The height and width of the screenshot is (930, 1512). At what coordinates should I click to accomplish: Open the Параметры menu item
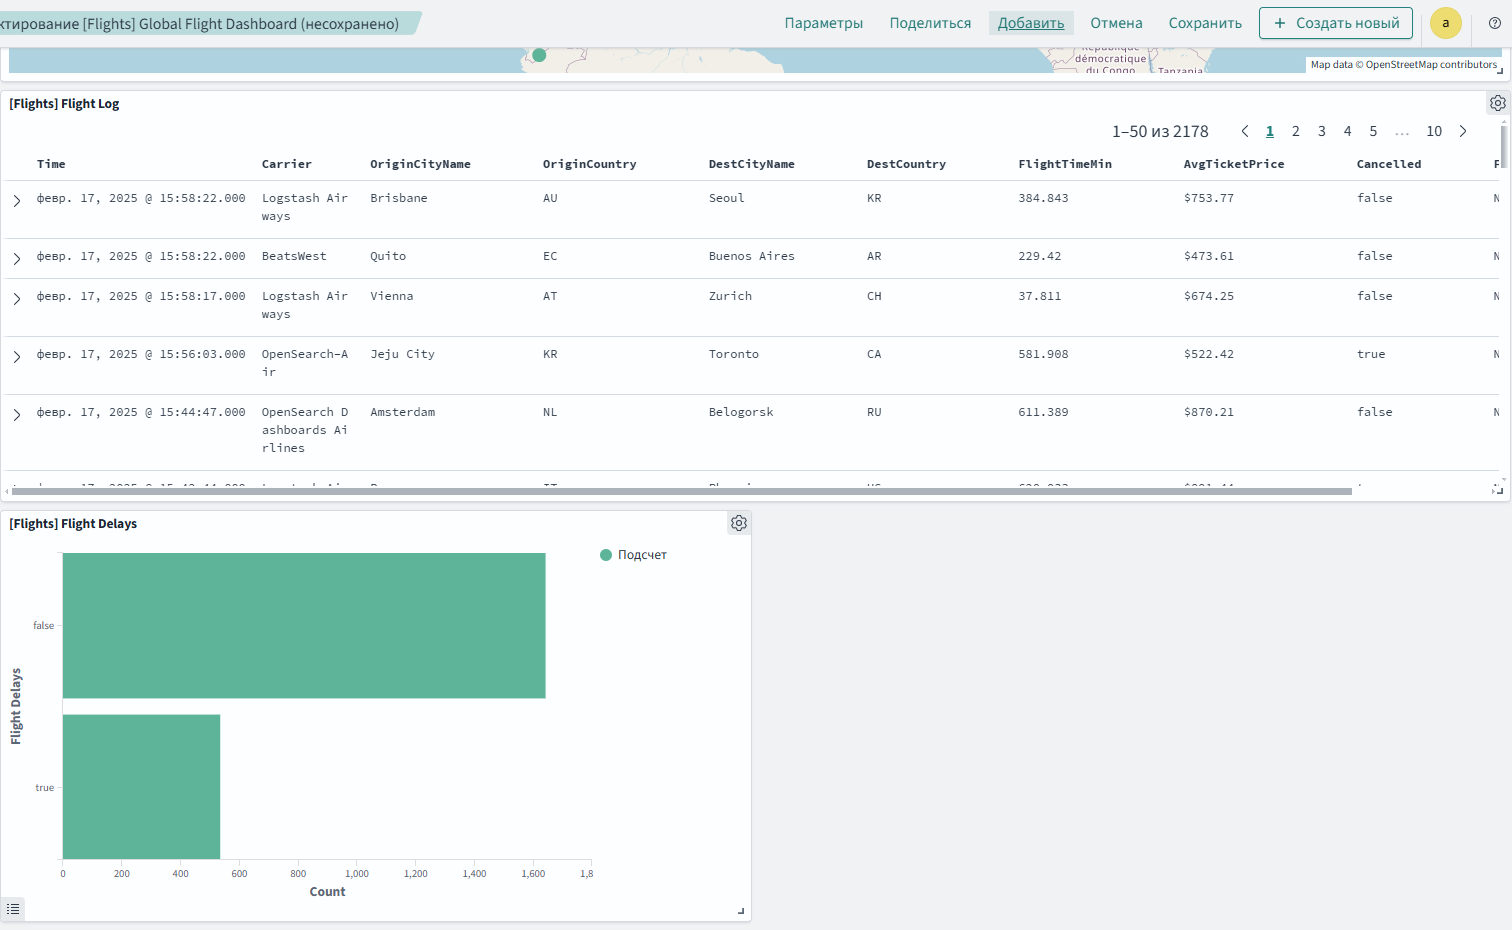pos(823,23)
